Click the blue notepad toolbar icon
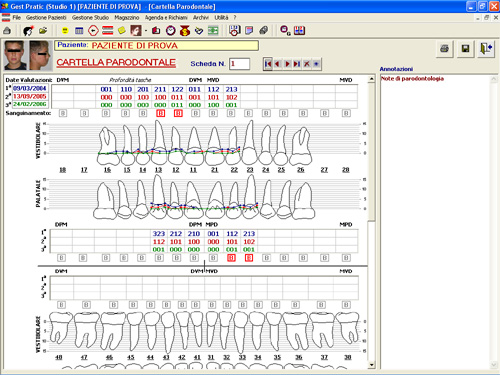 tap(249, 31)
